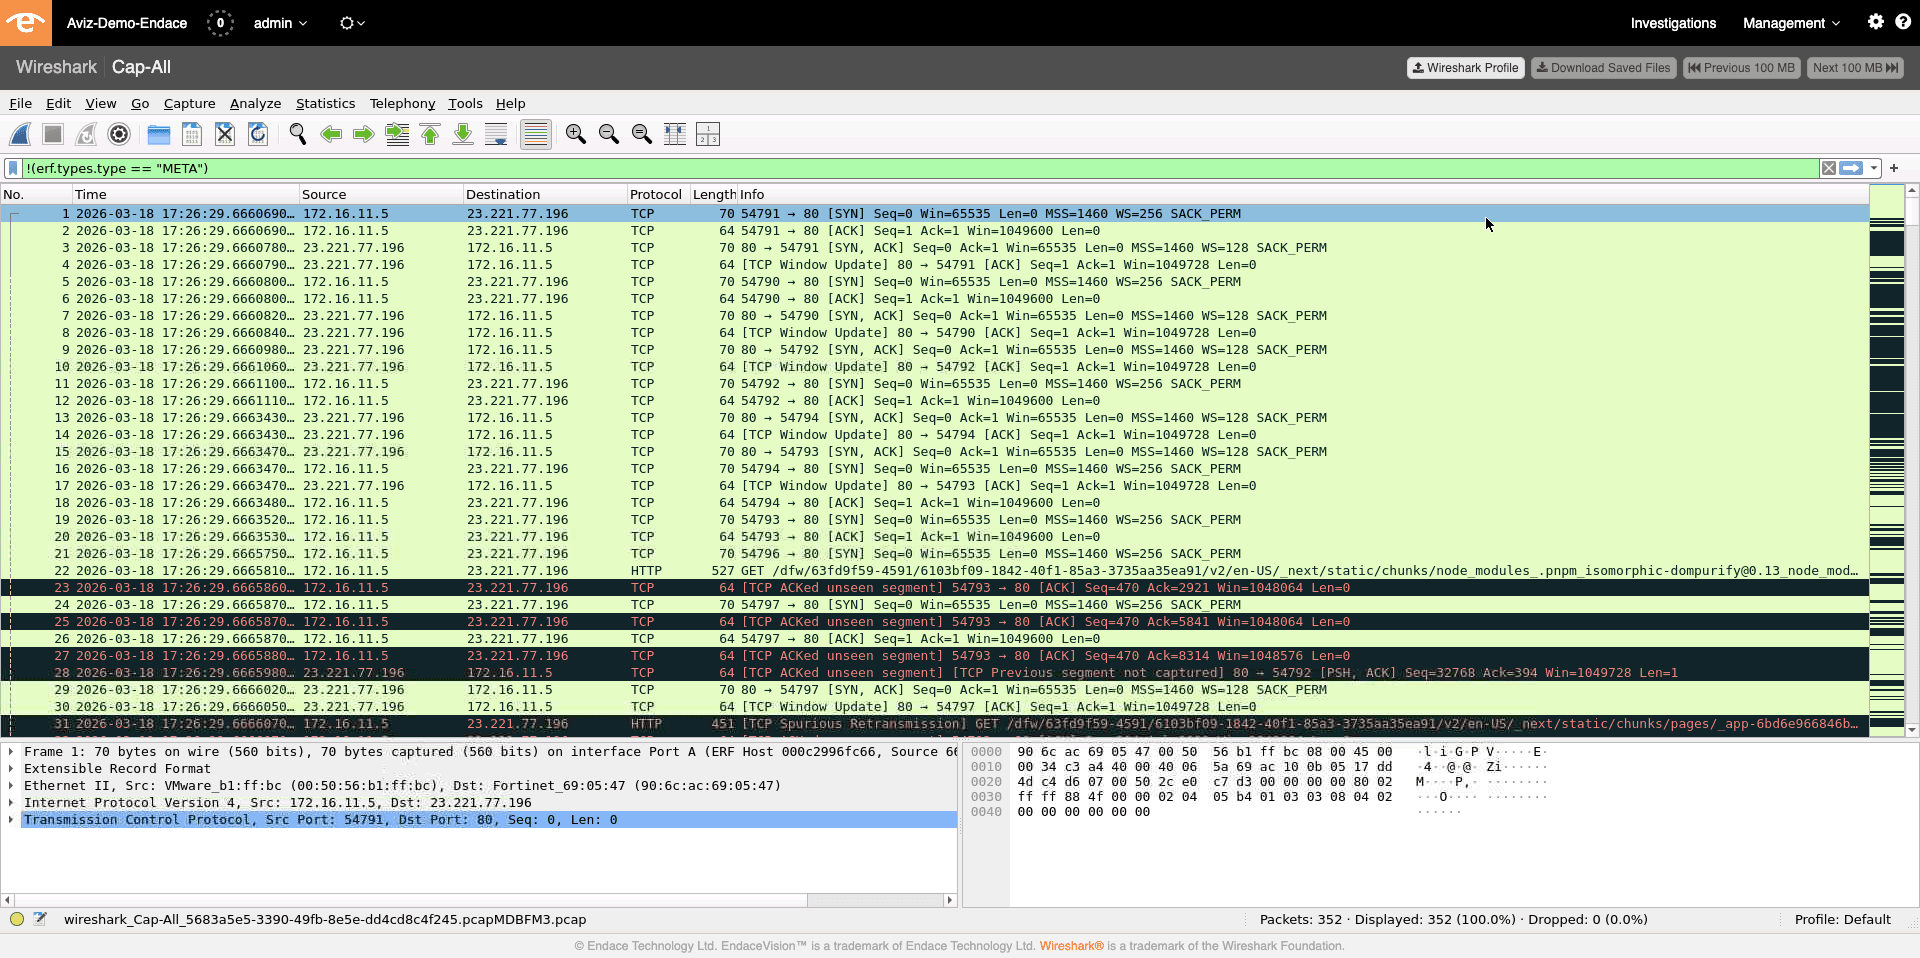Click the Profile: Default status text
This screenshot has height=958, width=1920.
(1842, 919)
